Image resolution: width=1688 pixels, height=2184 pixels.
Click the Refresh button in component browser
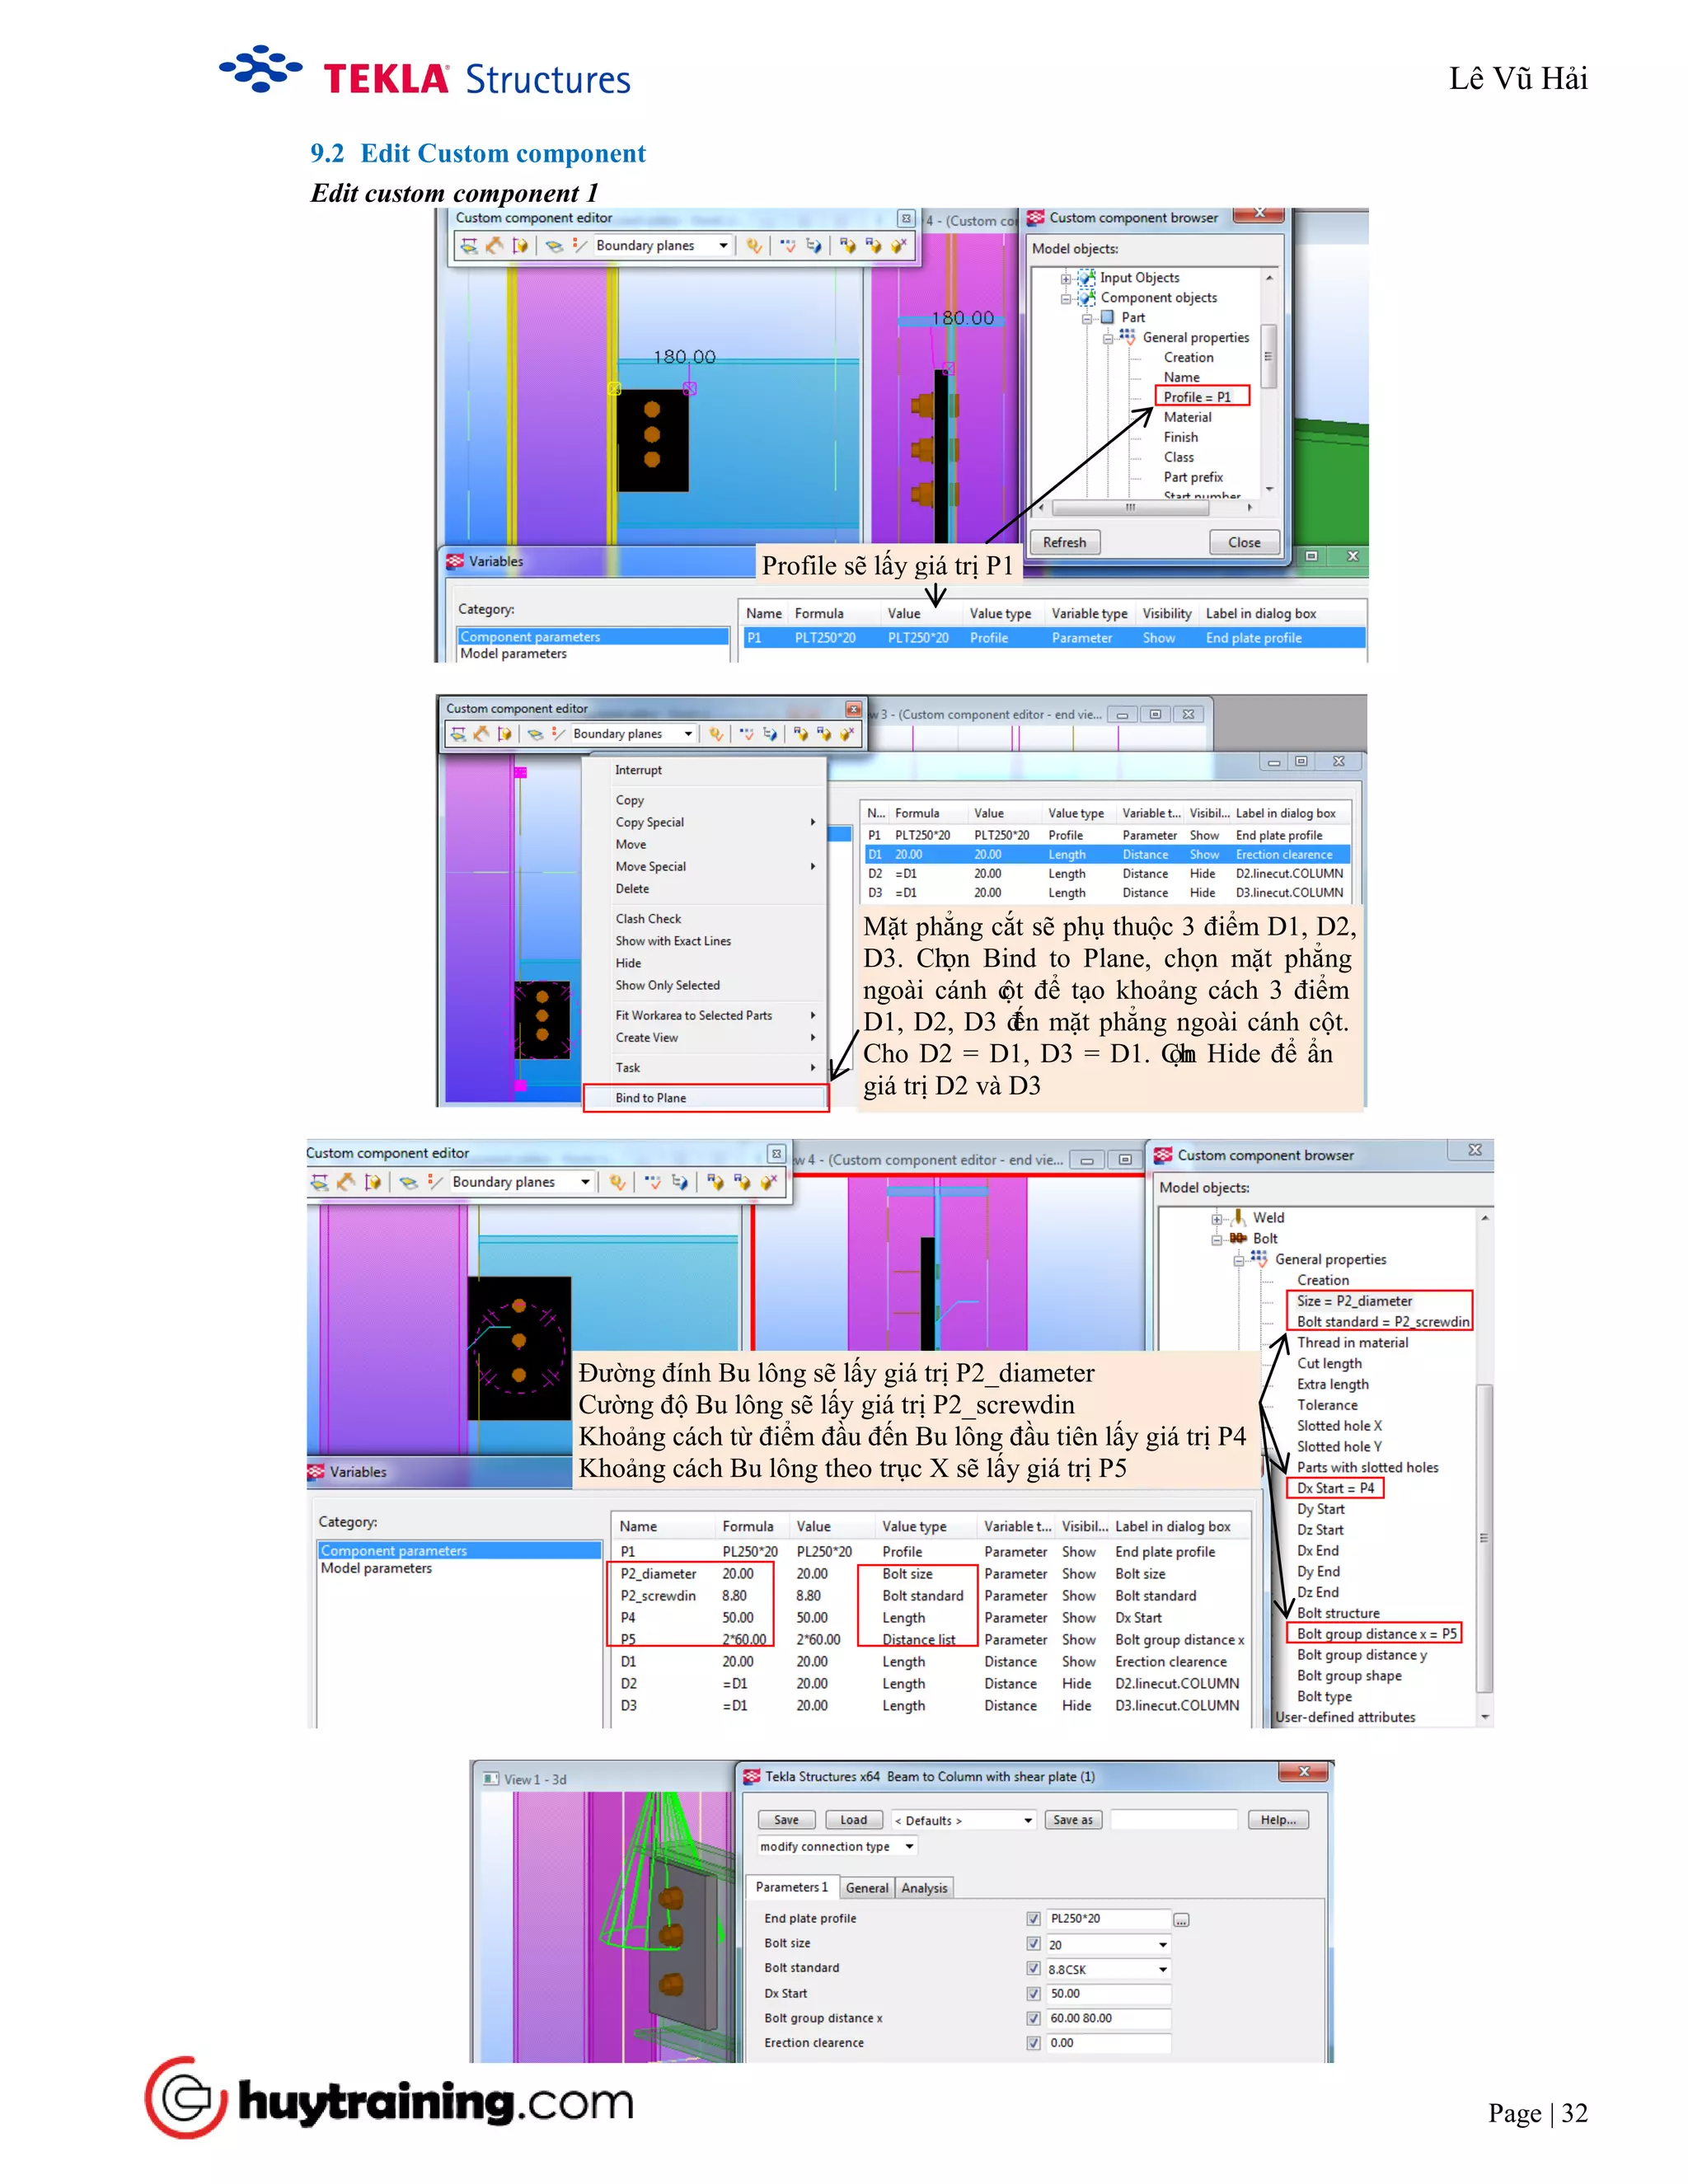[x=1064, y=542]
